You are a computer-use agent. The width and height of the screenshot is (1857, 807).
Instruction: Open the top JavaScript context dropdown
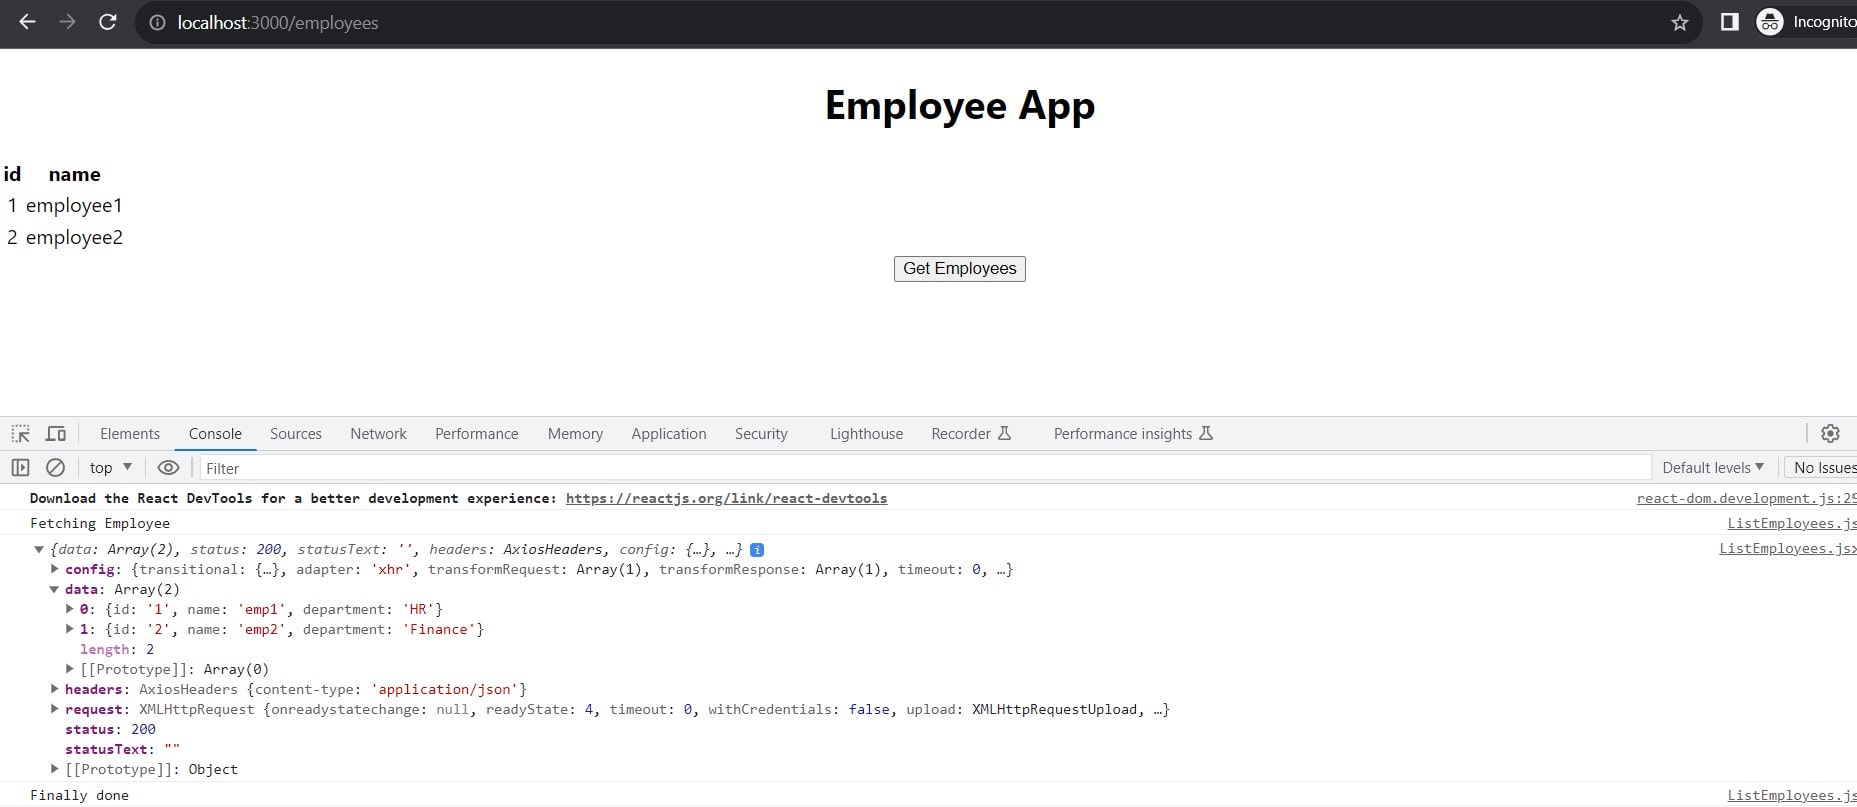pyautogui.click(x=110, y=467)
